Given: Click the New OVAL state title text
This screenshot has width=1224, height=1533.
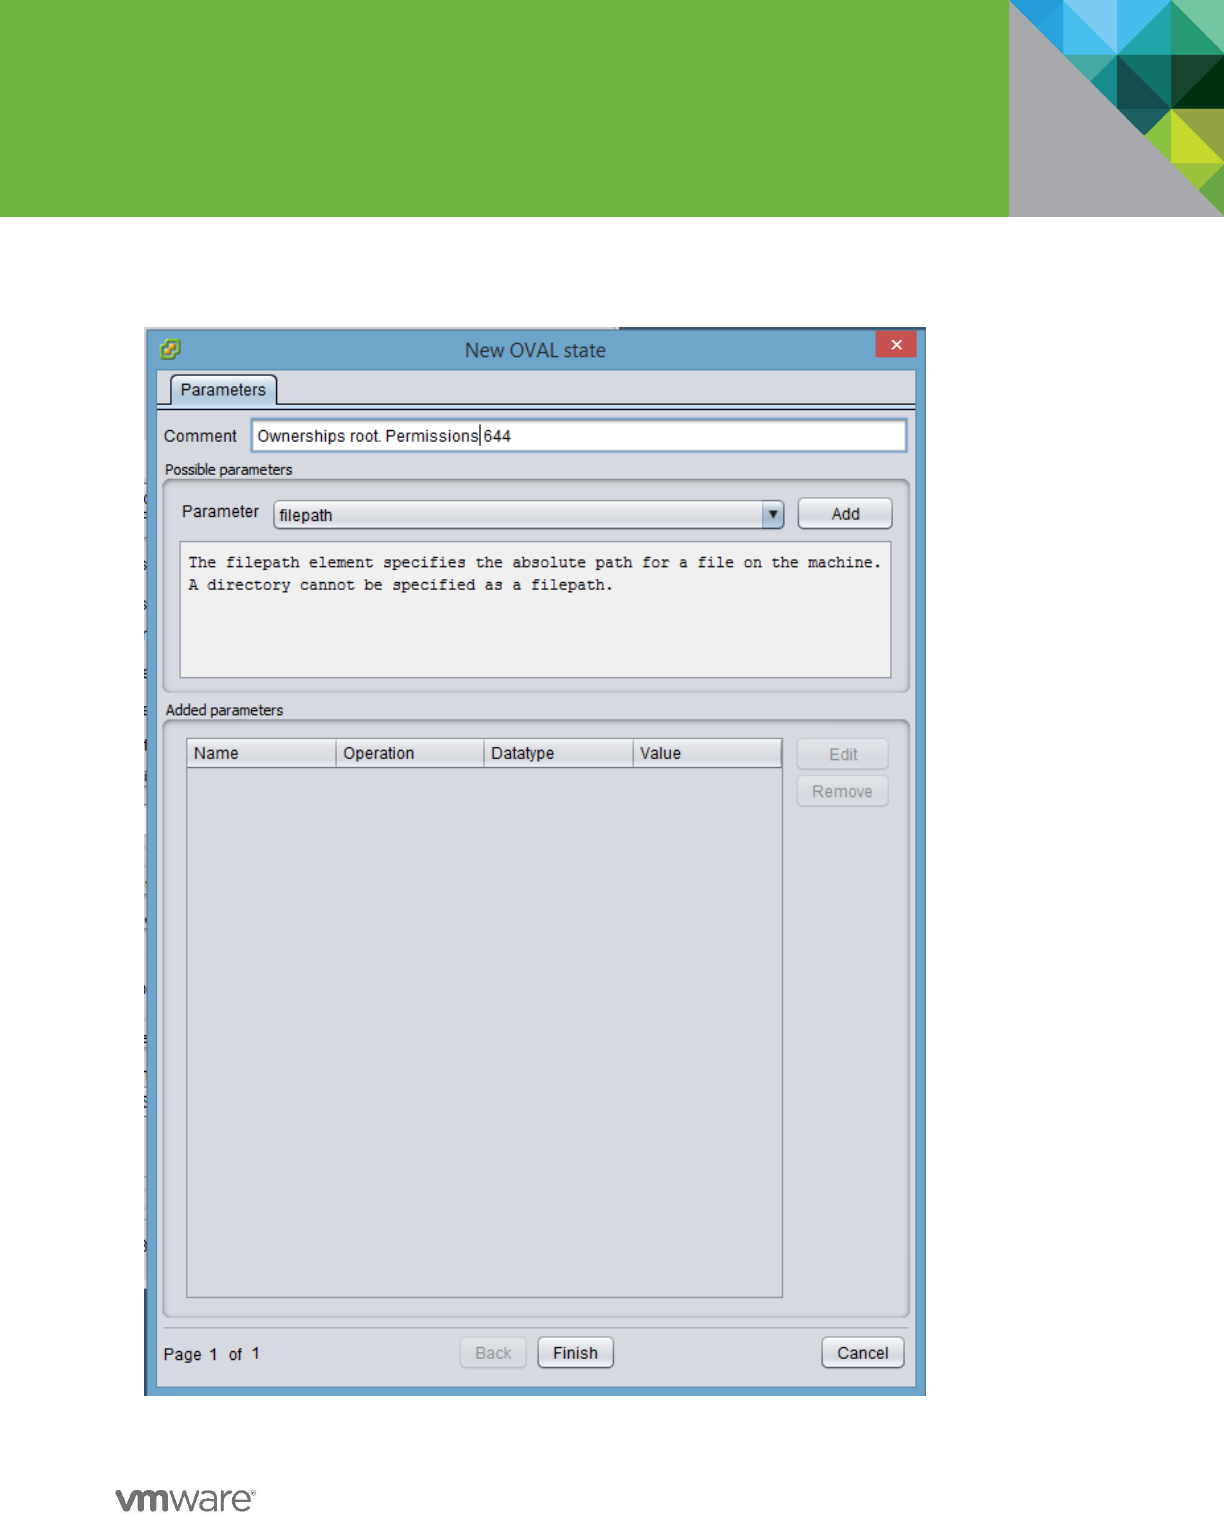Looking at the screenshot, I should 535,351.
